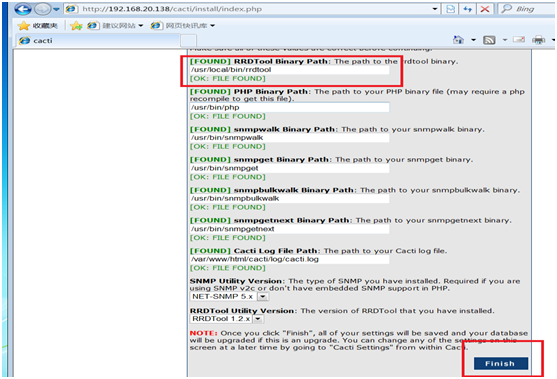Edit the snmpget Binary Path field
Screen dimensions: 557x379
[x=290, y=168]
